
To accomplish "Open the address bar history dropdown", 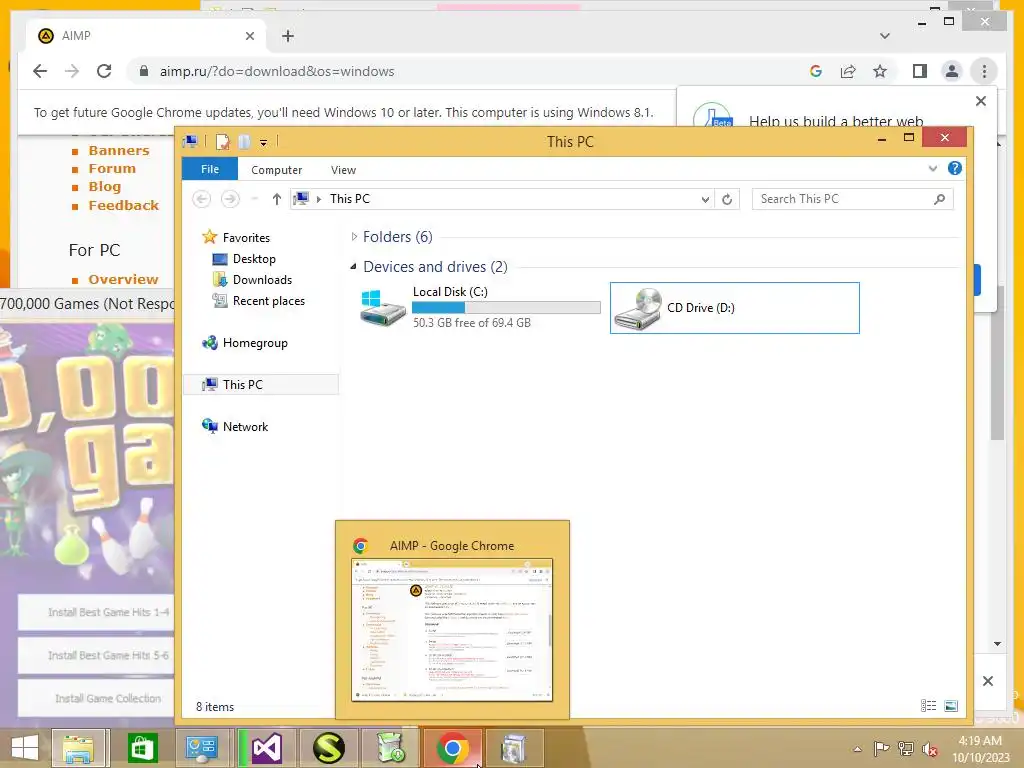I will pos(705,200).
